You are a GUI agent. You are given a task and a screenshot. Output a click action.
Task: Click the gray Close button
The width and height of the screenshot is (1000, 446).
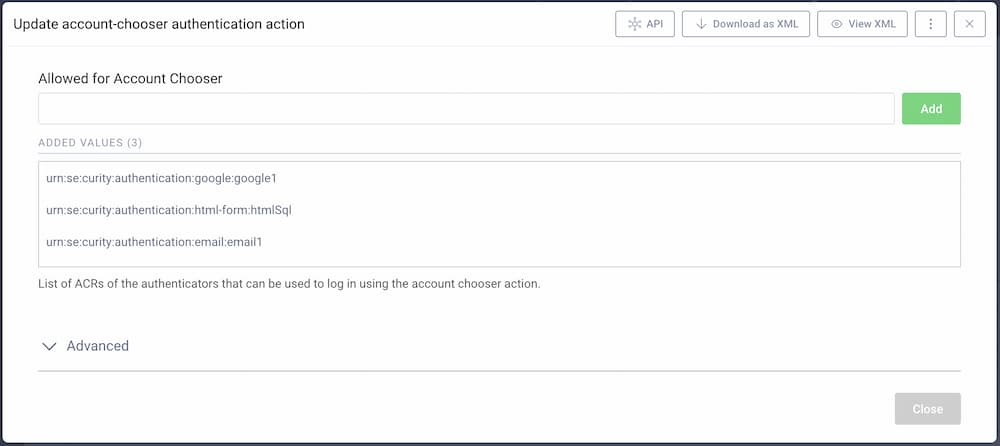point(927,409)
